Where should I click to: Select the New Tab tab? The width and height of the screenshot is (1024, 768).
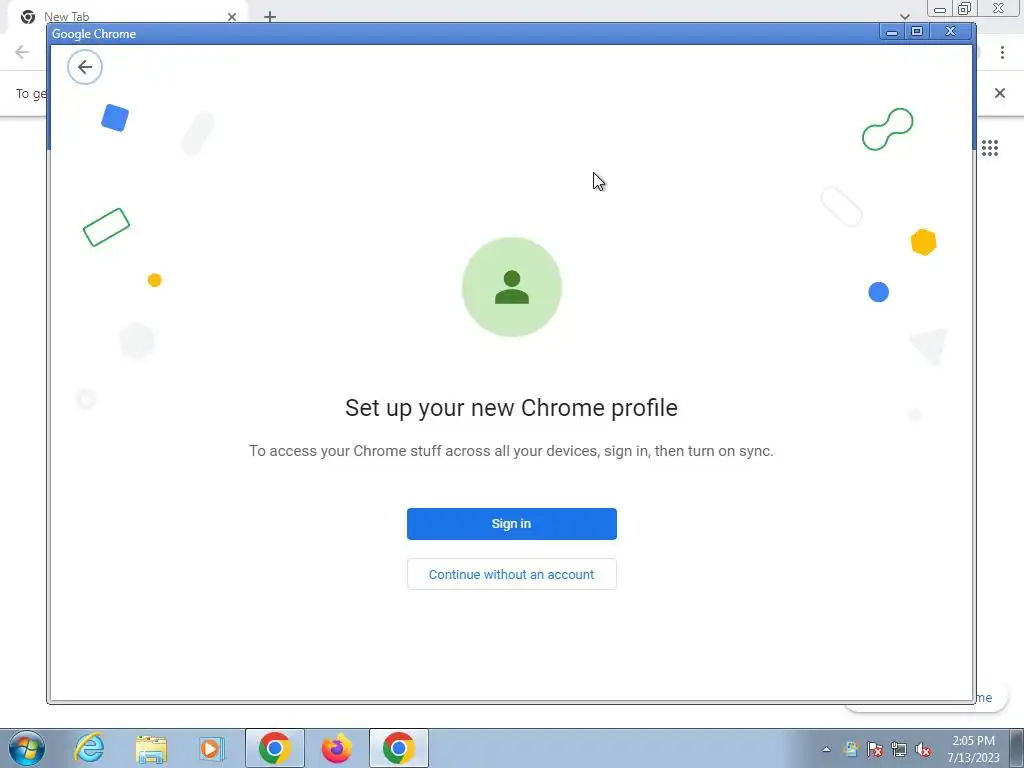tap(127, 17)
